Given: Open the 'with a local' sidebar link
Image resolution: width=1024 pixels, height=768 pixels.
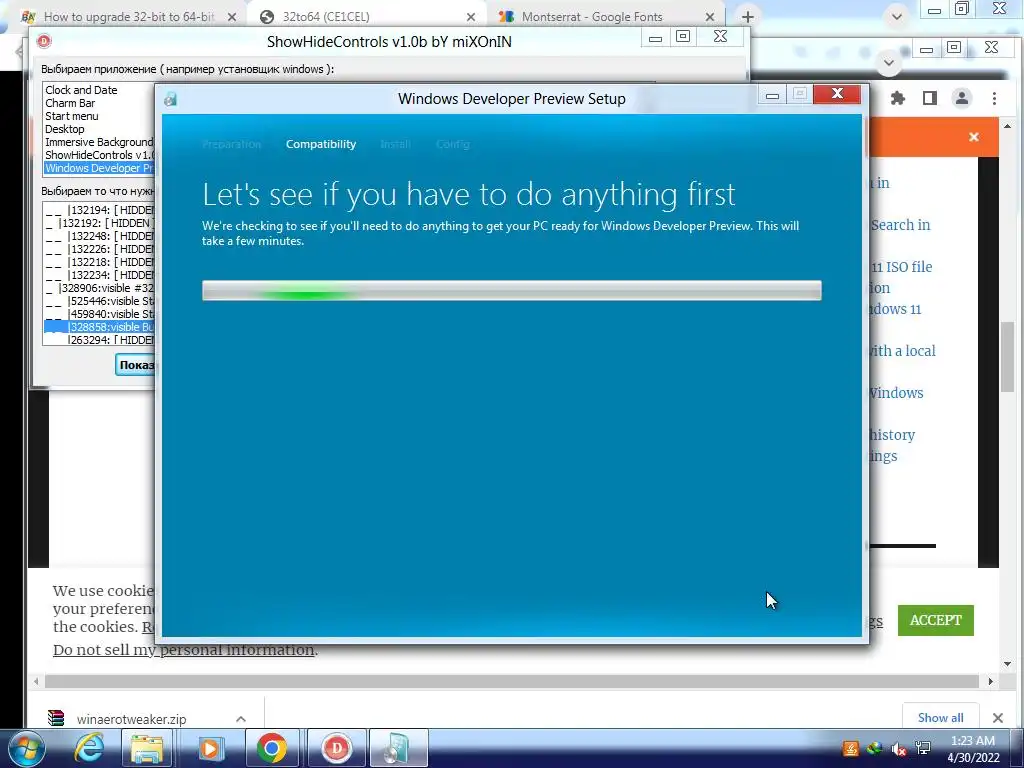Looking at the screenshot, I should [902, 351].
